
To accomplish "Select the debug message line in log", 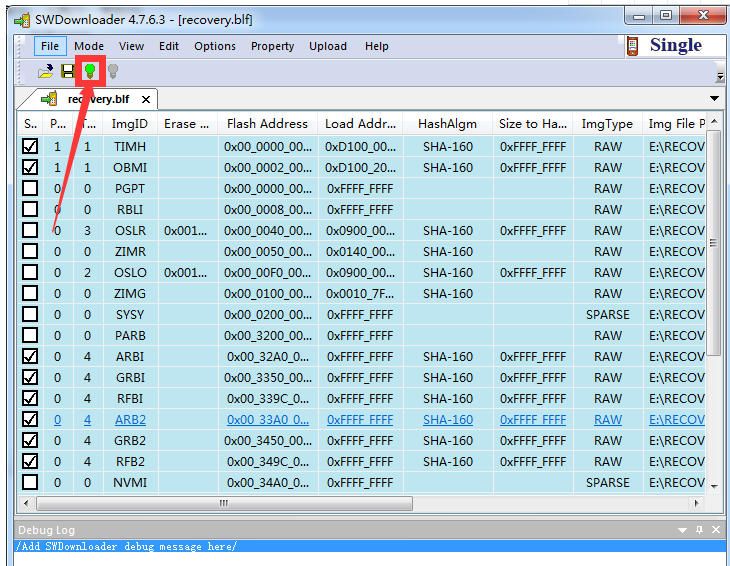I will click(371, 546).
